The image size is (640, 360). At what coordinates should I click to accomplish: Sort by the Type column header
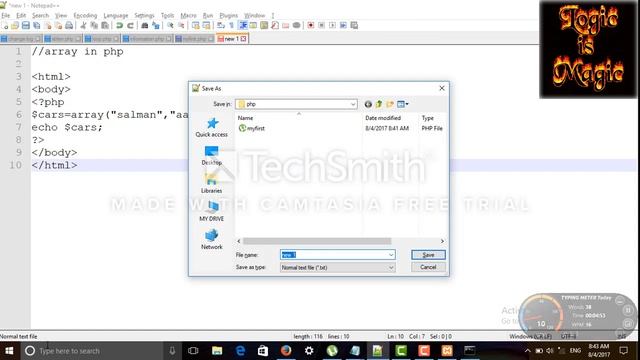428,118
